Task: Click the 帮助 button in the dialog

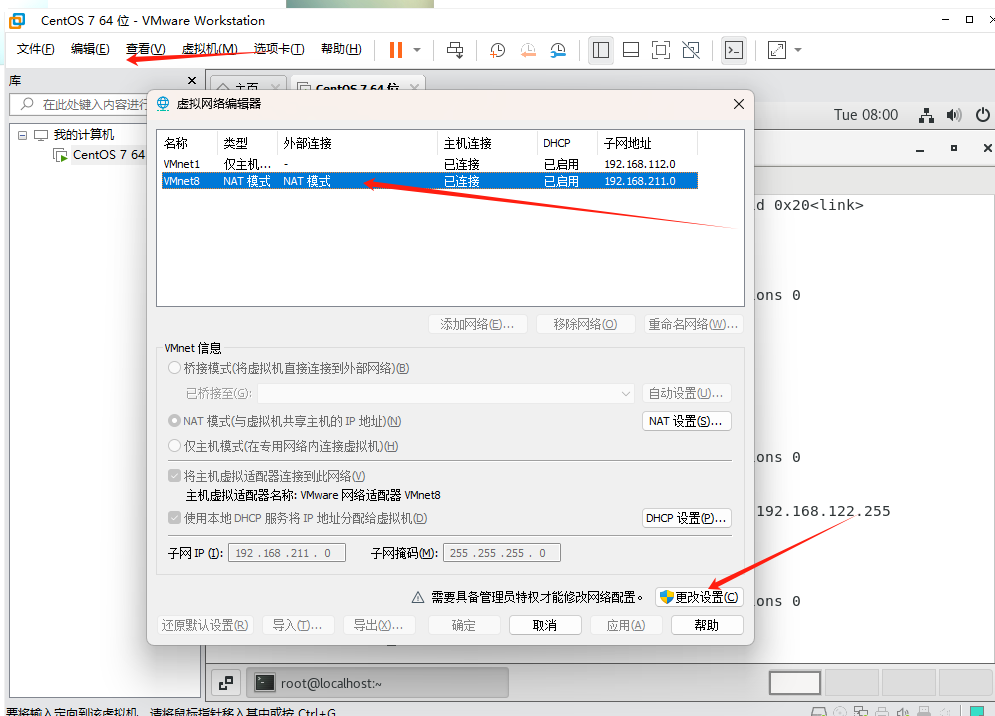Action: click(x=707, y=625)
